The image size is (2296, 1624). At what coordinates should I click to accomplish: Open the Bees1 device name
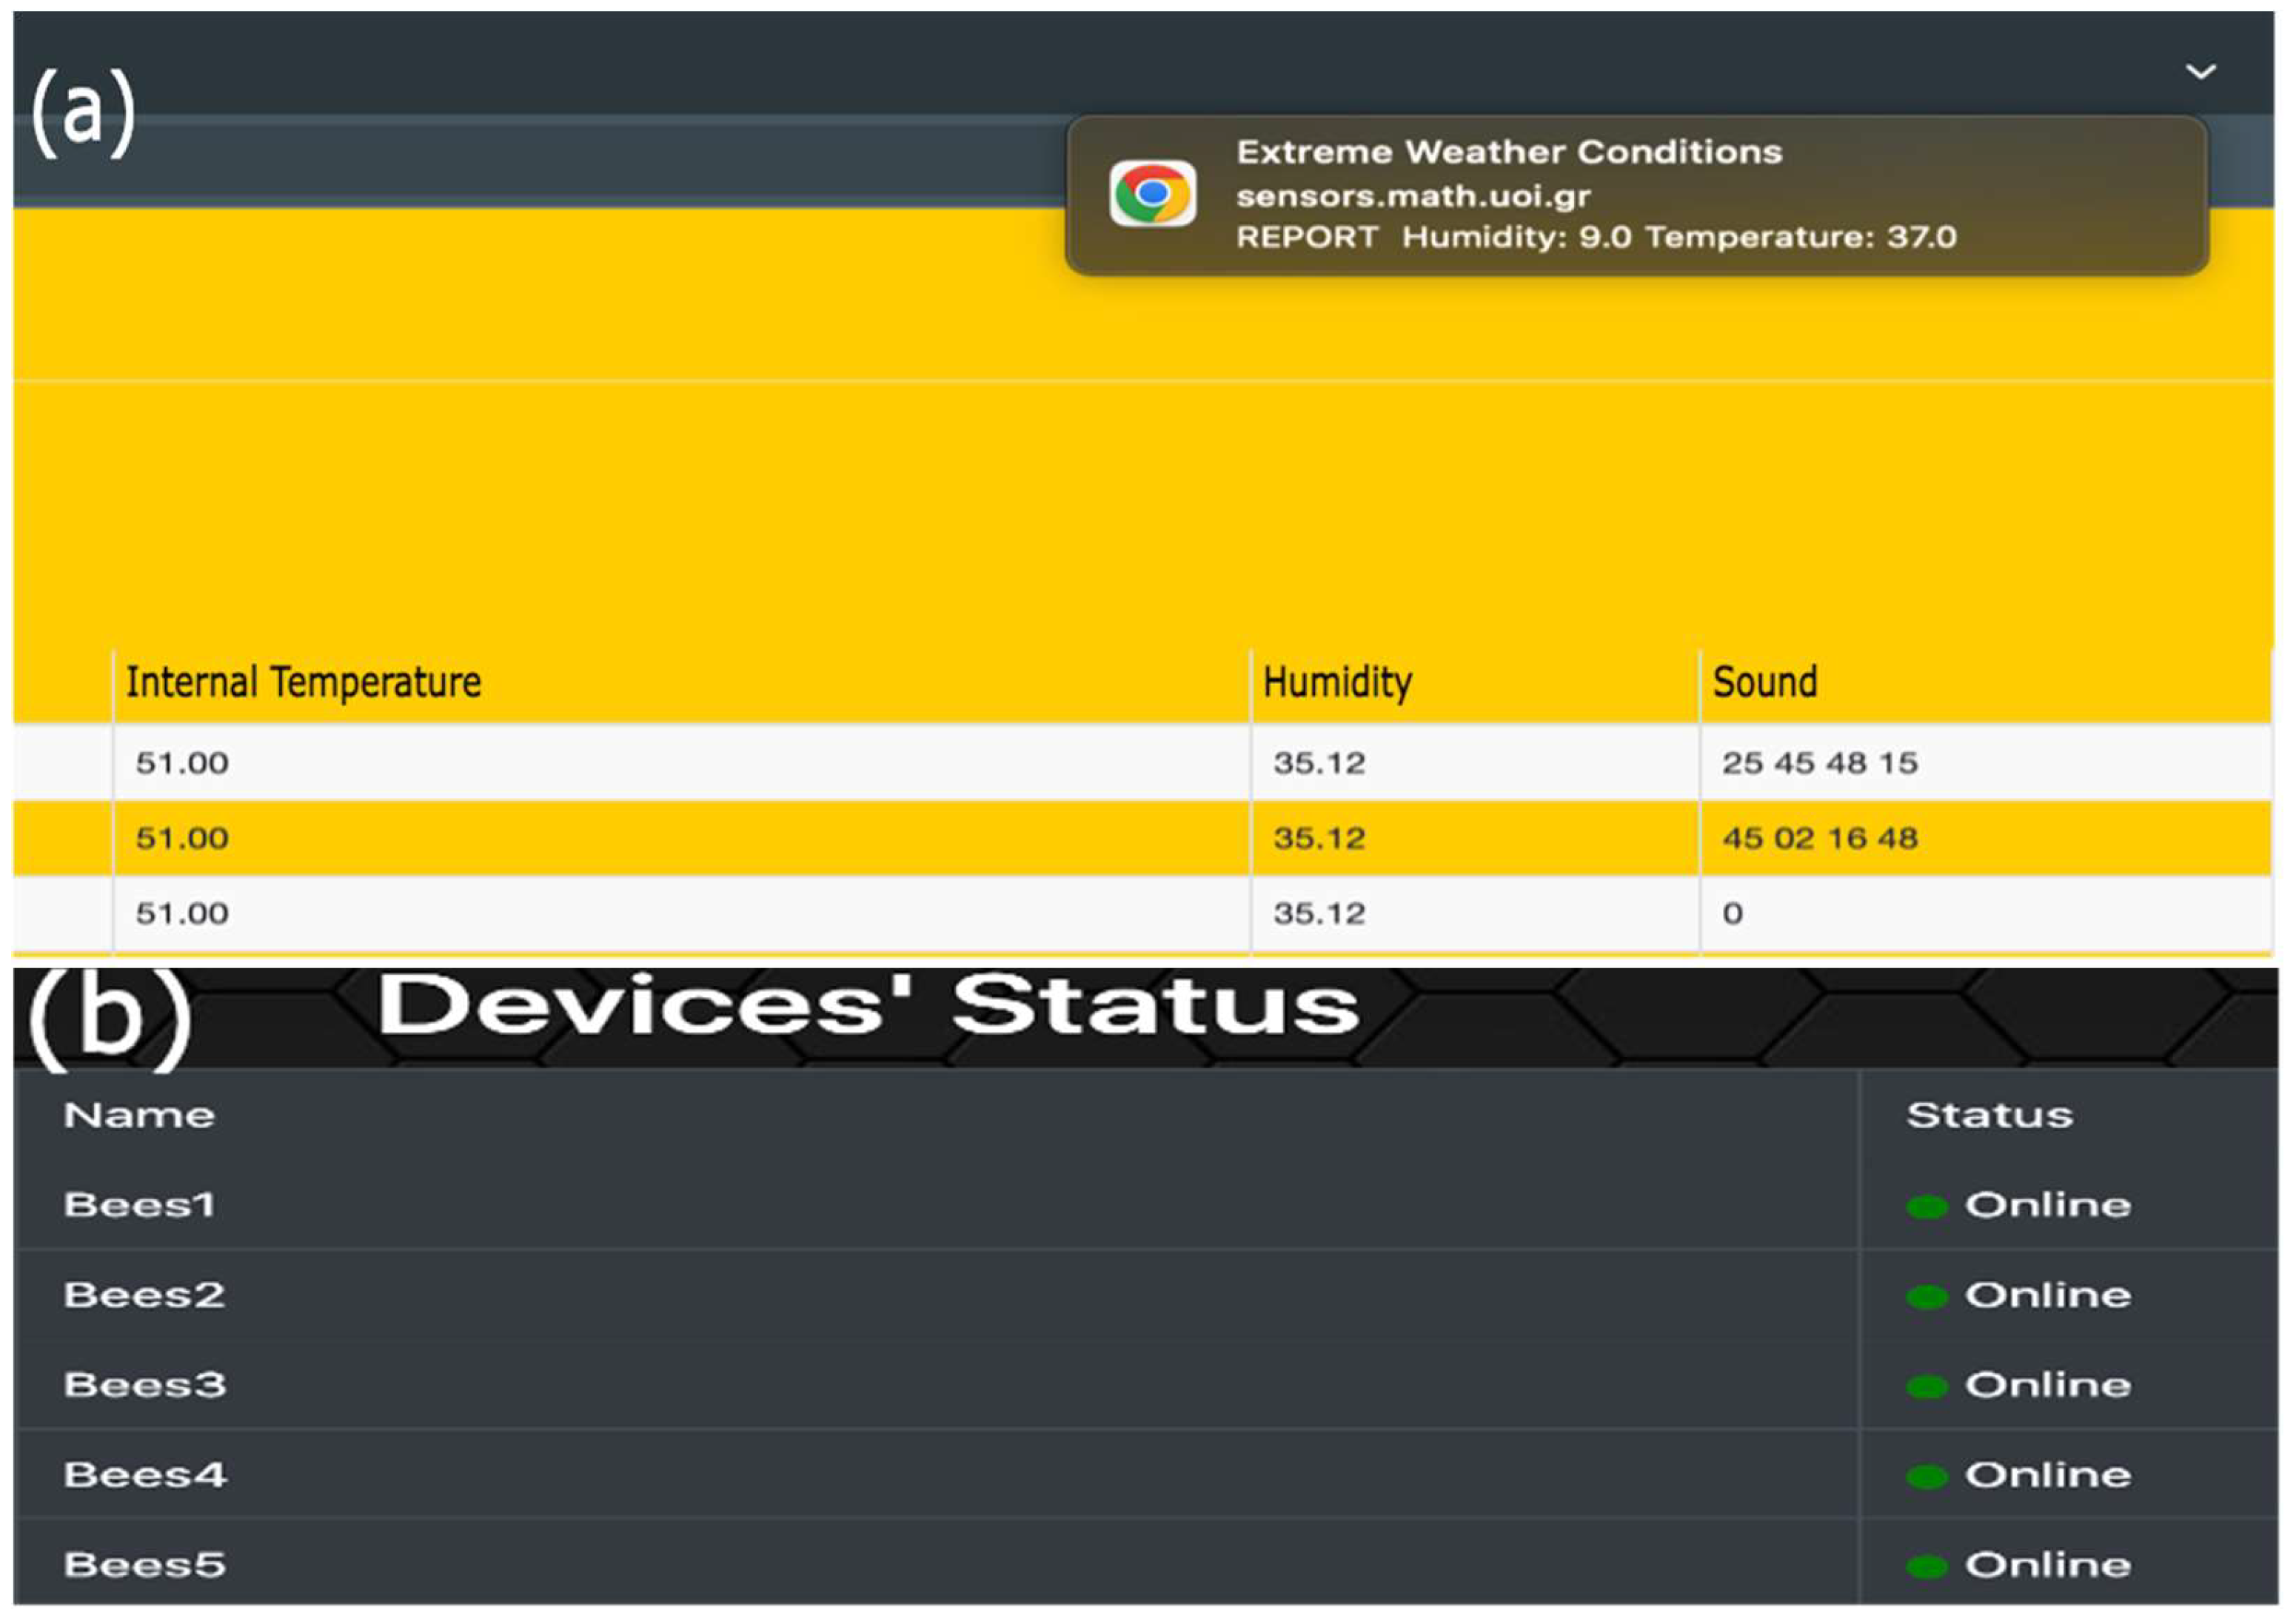click(x=139, y=1206)
